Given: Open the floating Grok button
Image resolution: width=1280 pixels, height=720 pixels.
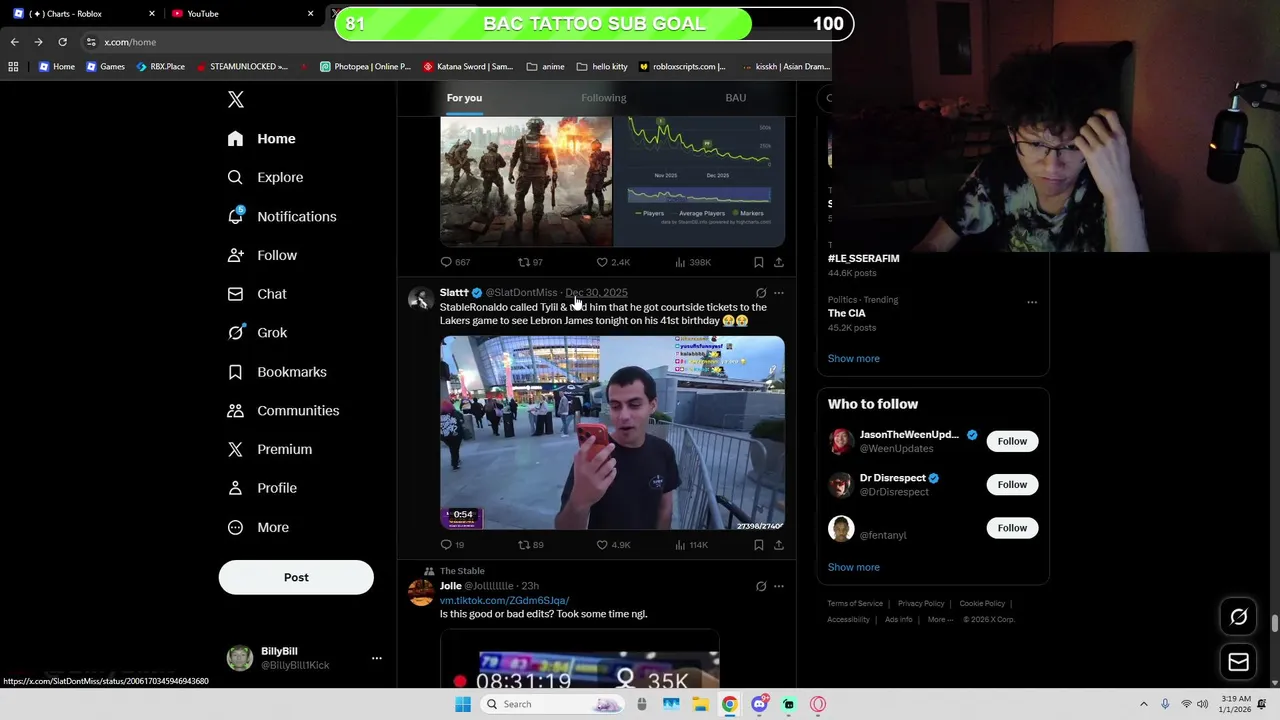Looking at the screenshot, I should click(1238, 617).
